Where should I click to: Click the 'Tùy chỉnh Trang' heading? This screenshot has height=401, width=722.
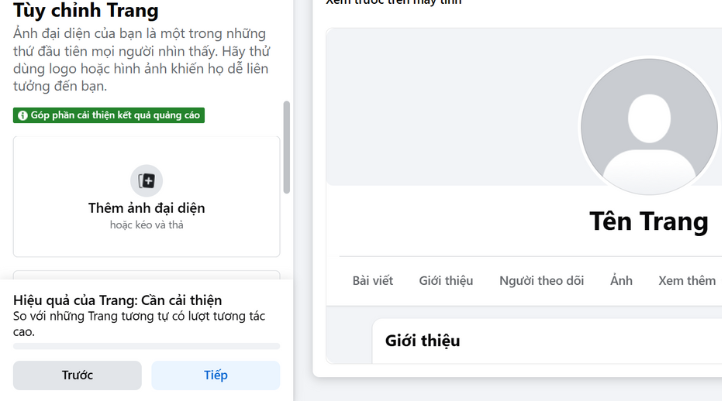(x=86, y=12)
